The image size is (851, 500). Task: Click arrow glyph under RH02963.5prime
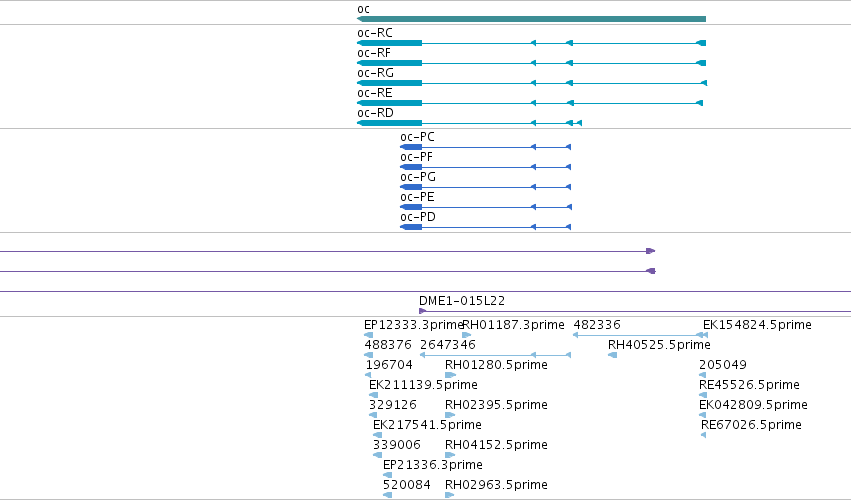coord(449,495)
